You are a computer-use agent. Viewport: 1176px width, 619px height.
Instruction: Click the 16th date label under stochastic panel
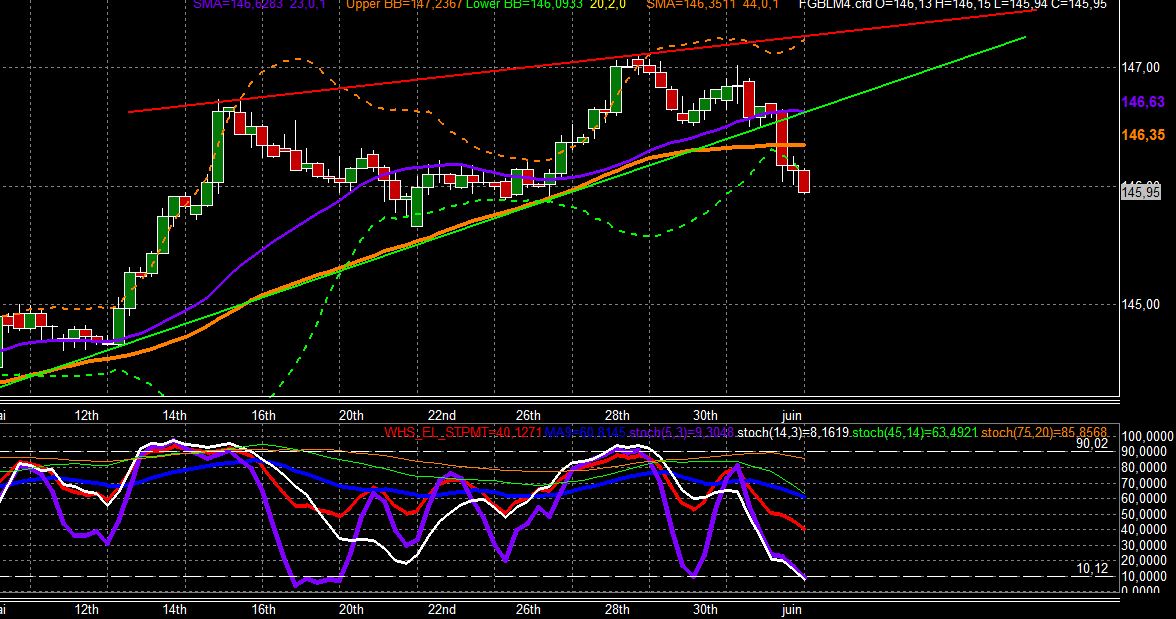coord(263,609)
